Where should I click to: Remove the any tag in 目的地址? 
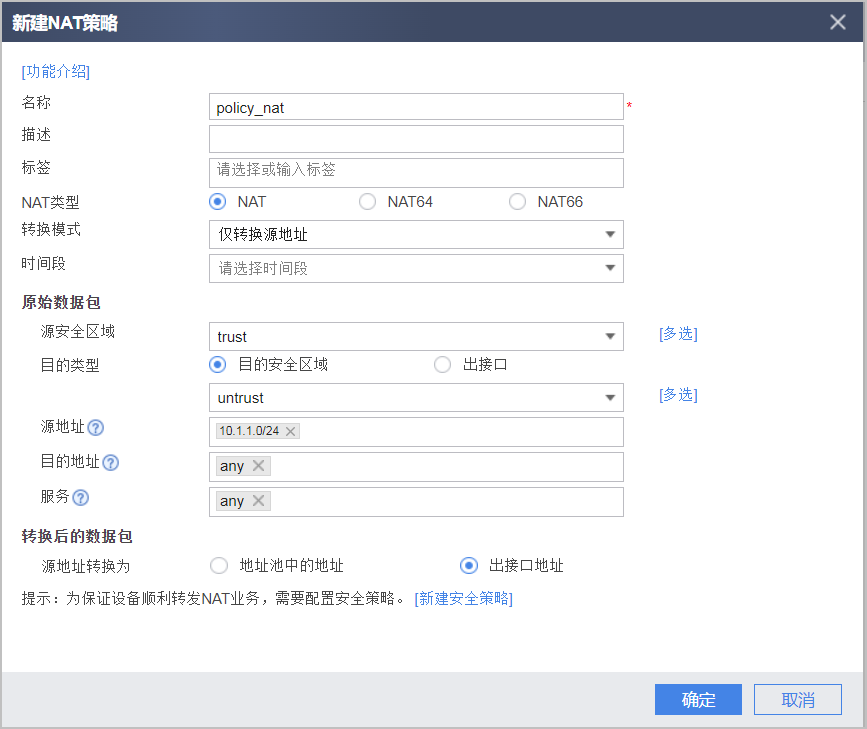pos(258,466)
